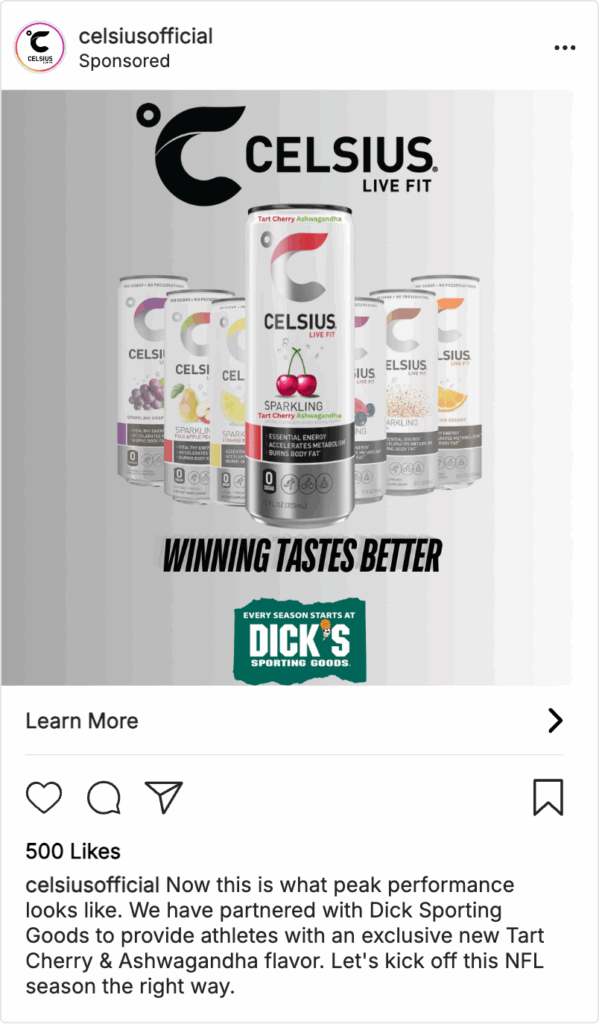Click the Winning Tastes Better slogan
Viewport: 599px width, 1024px height.
click(301, 556)
